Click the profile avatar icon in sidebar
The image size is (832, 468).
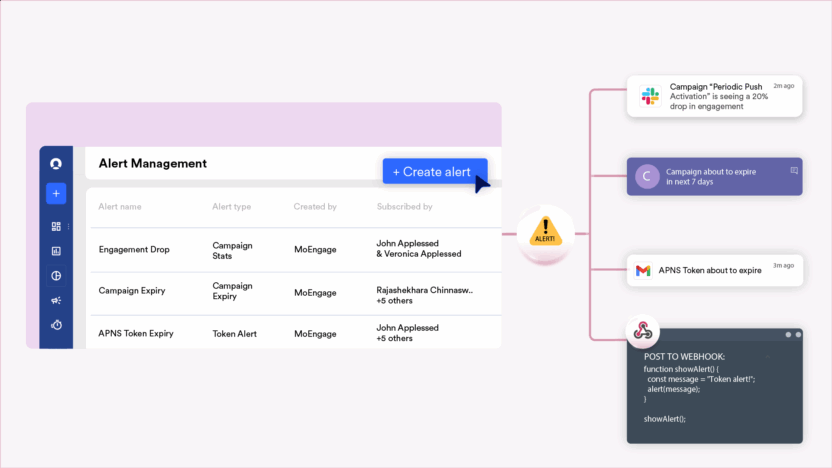[56, 164]
